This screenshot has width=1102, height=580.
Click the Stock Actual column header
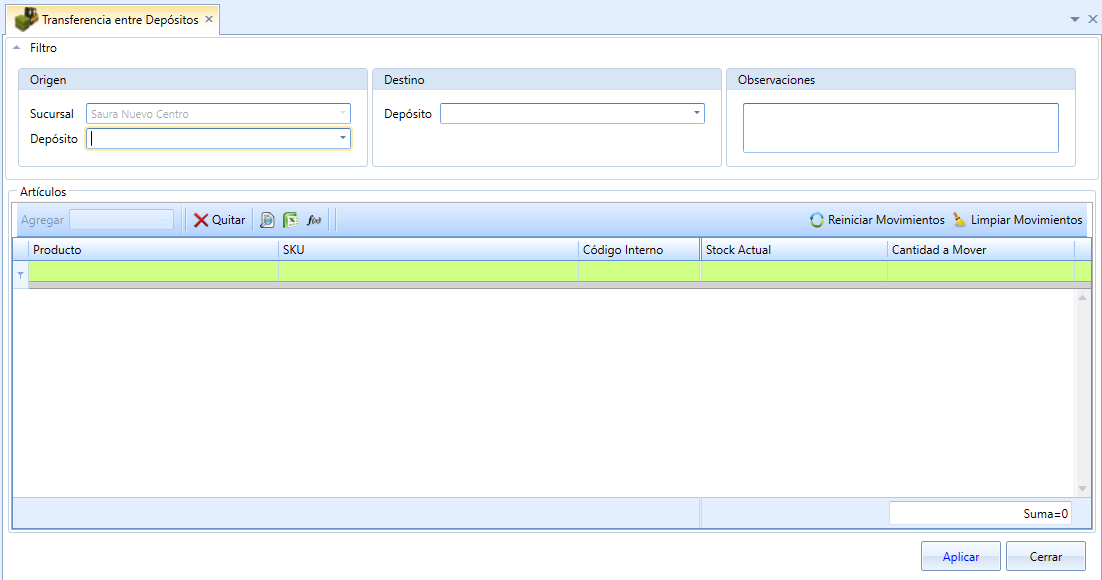pos(794,250)
